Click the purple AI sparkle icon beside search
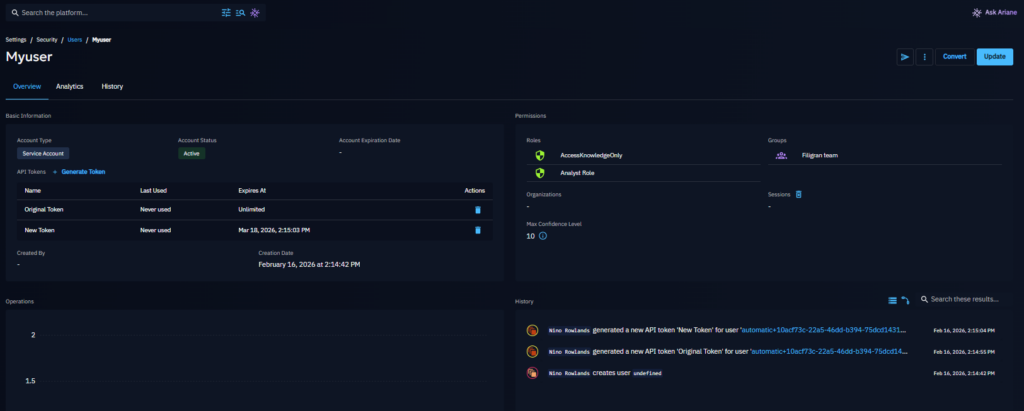The image size is (1024, 411). (x=255, y=13)
